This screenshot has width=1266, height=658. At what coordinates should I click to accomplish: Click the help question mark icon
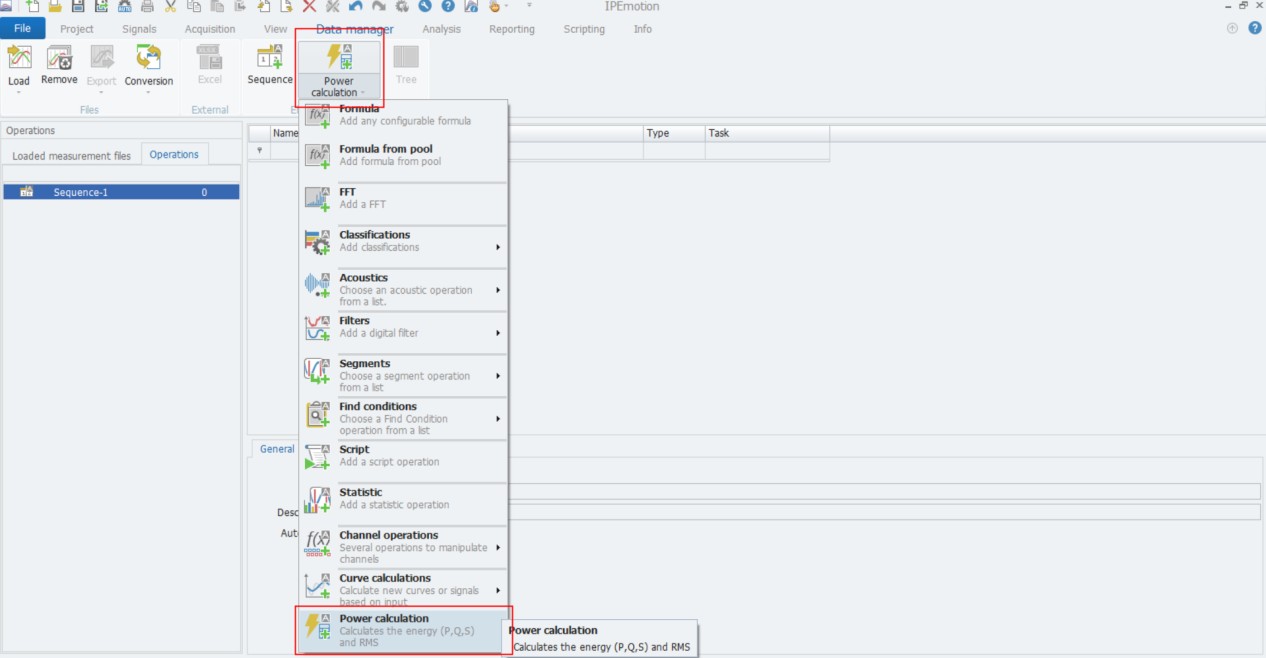(1255, 28)
